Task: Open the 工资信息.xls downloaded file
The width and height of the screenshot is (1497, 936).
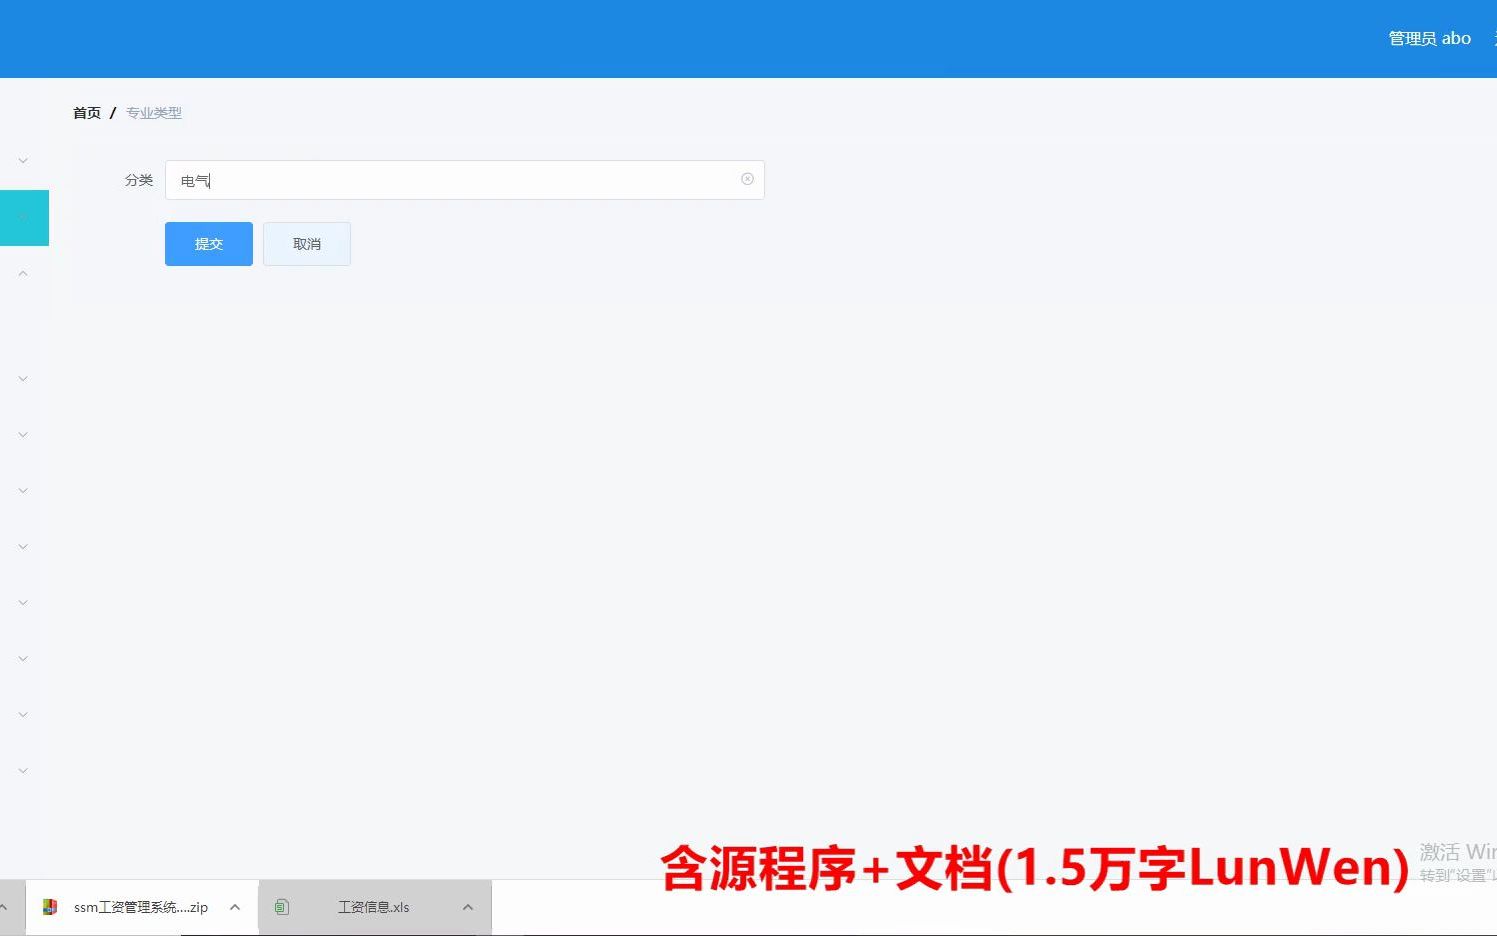Action: tap(373, 907)
